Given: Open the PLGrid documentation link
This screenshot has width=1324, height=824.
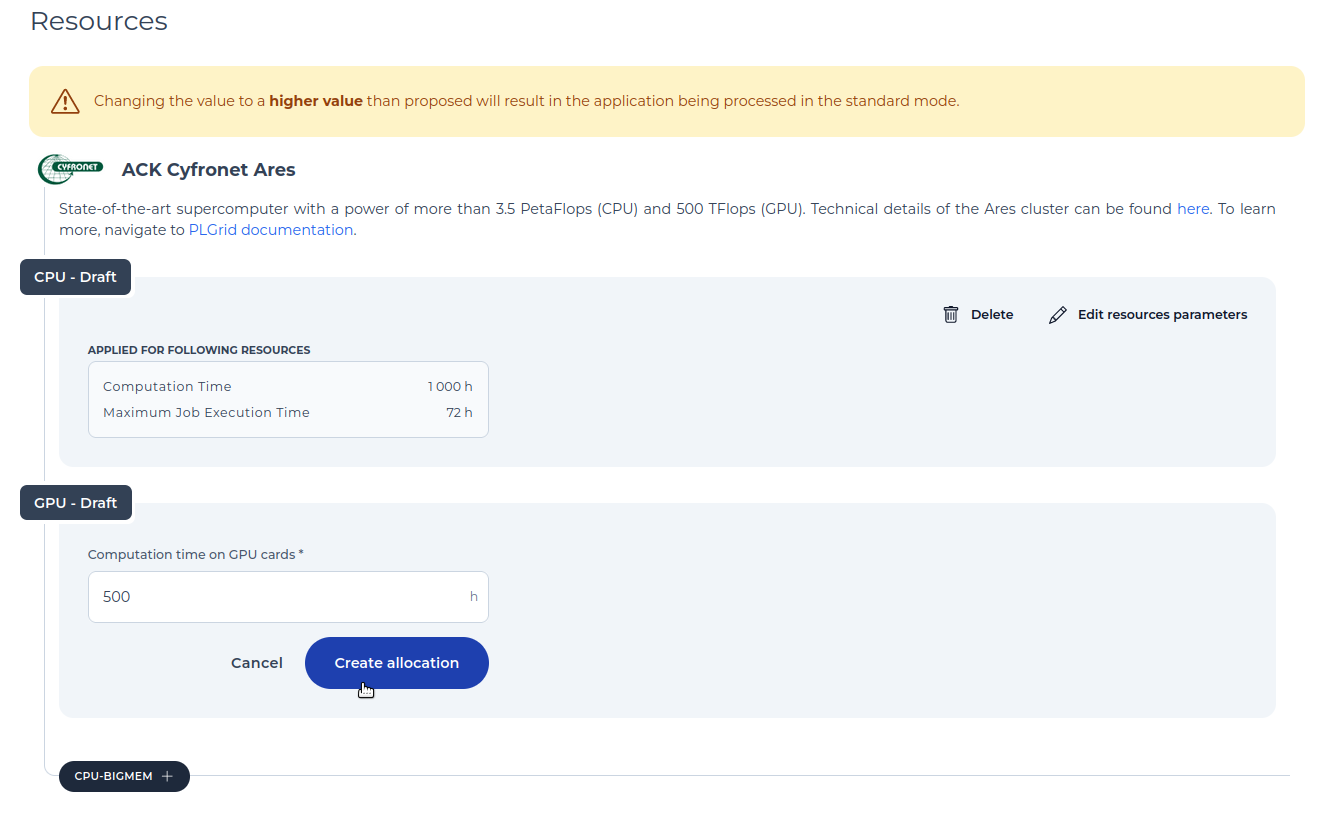Looking at the screenshot, I should 271,229.
